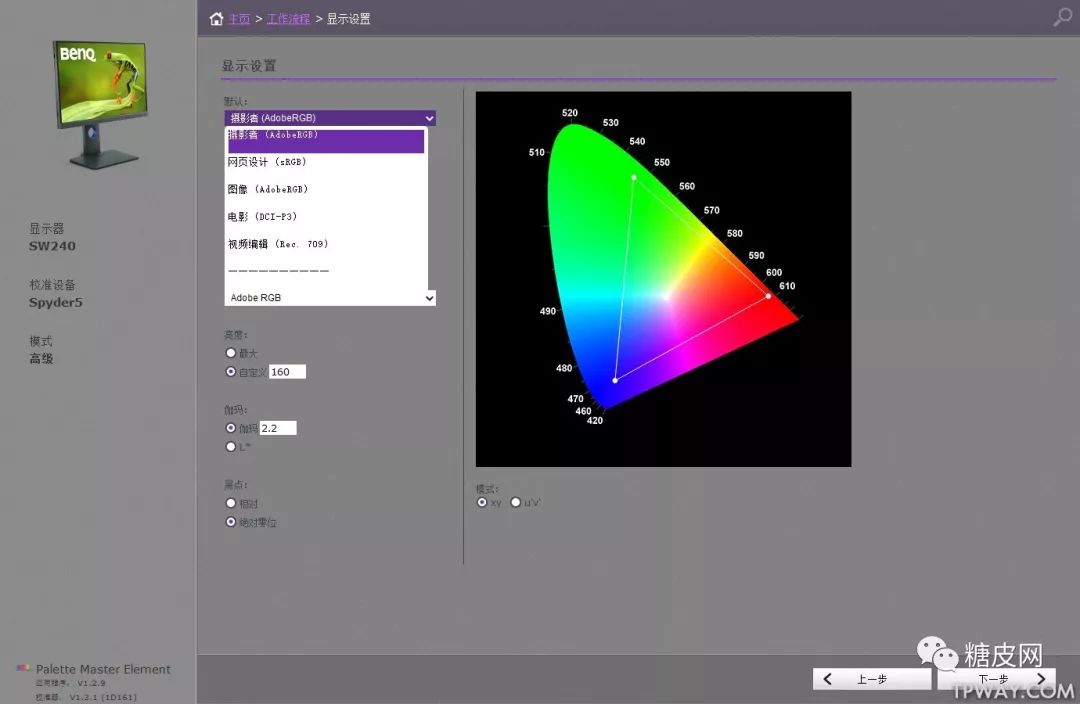The image size is (1080, 704).
Task: Open the 摄影者 (AdobeRGB) preset dropdown
Action: click(330, 118)
